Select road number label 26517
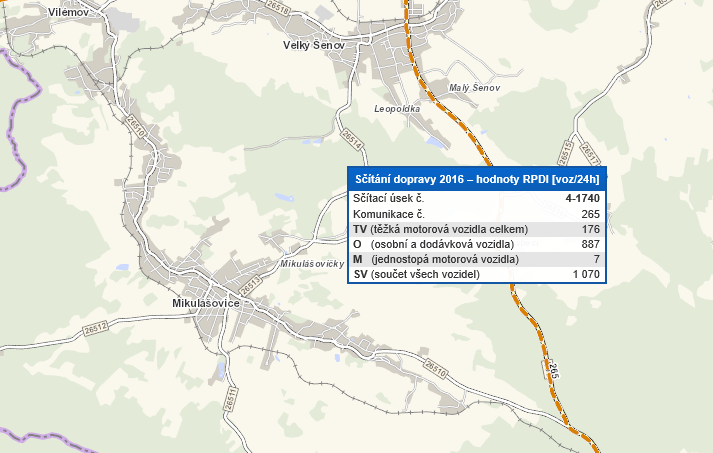 click(x=590, y=154)
